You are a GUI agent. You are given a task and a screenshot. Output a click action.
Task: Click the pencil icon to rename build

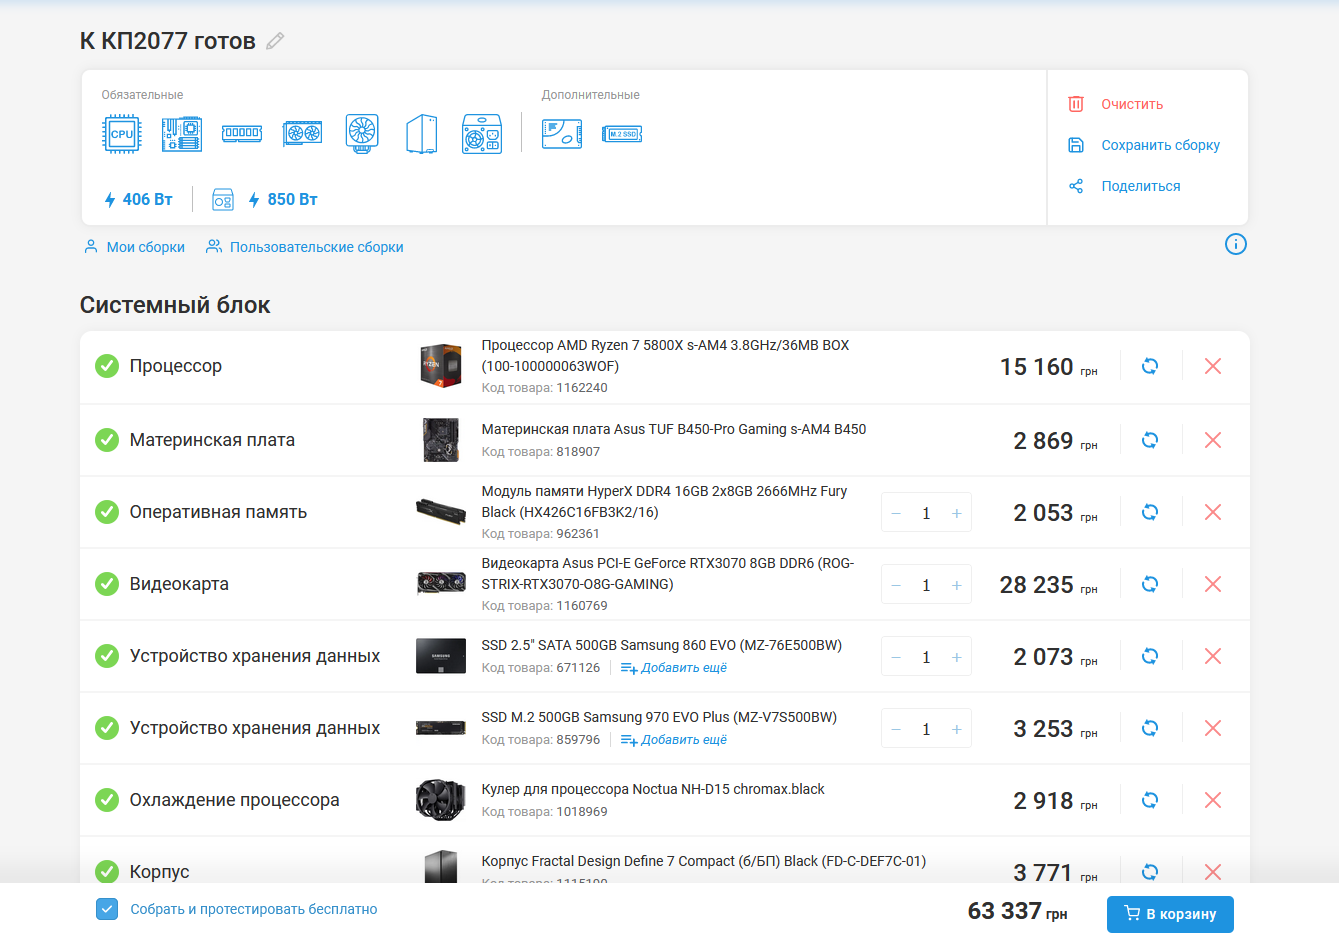click(275, 41)
